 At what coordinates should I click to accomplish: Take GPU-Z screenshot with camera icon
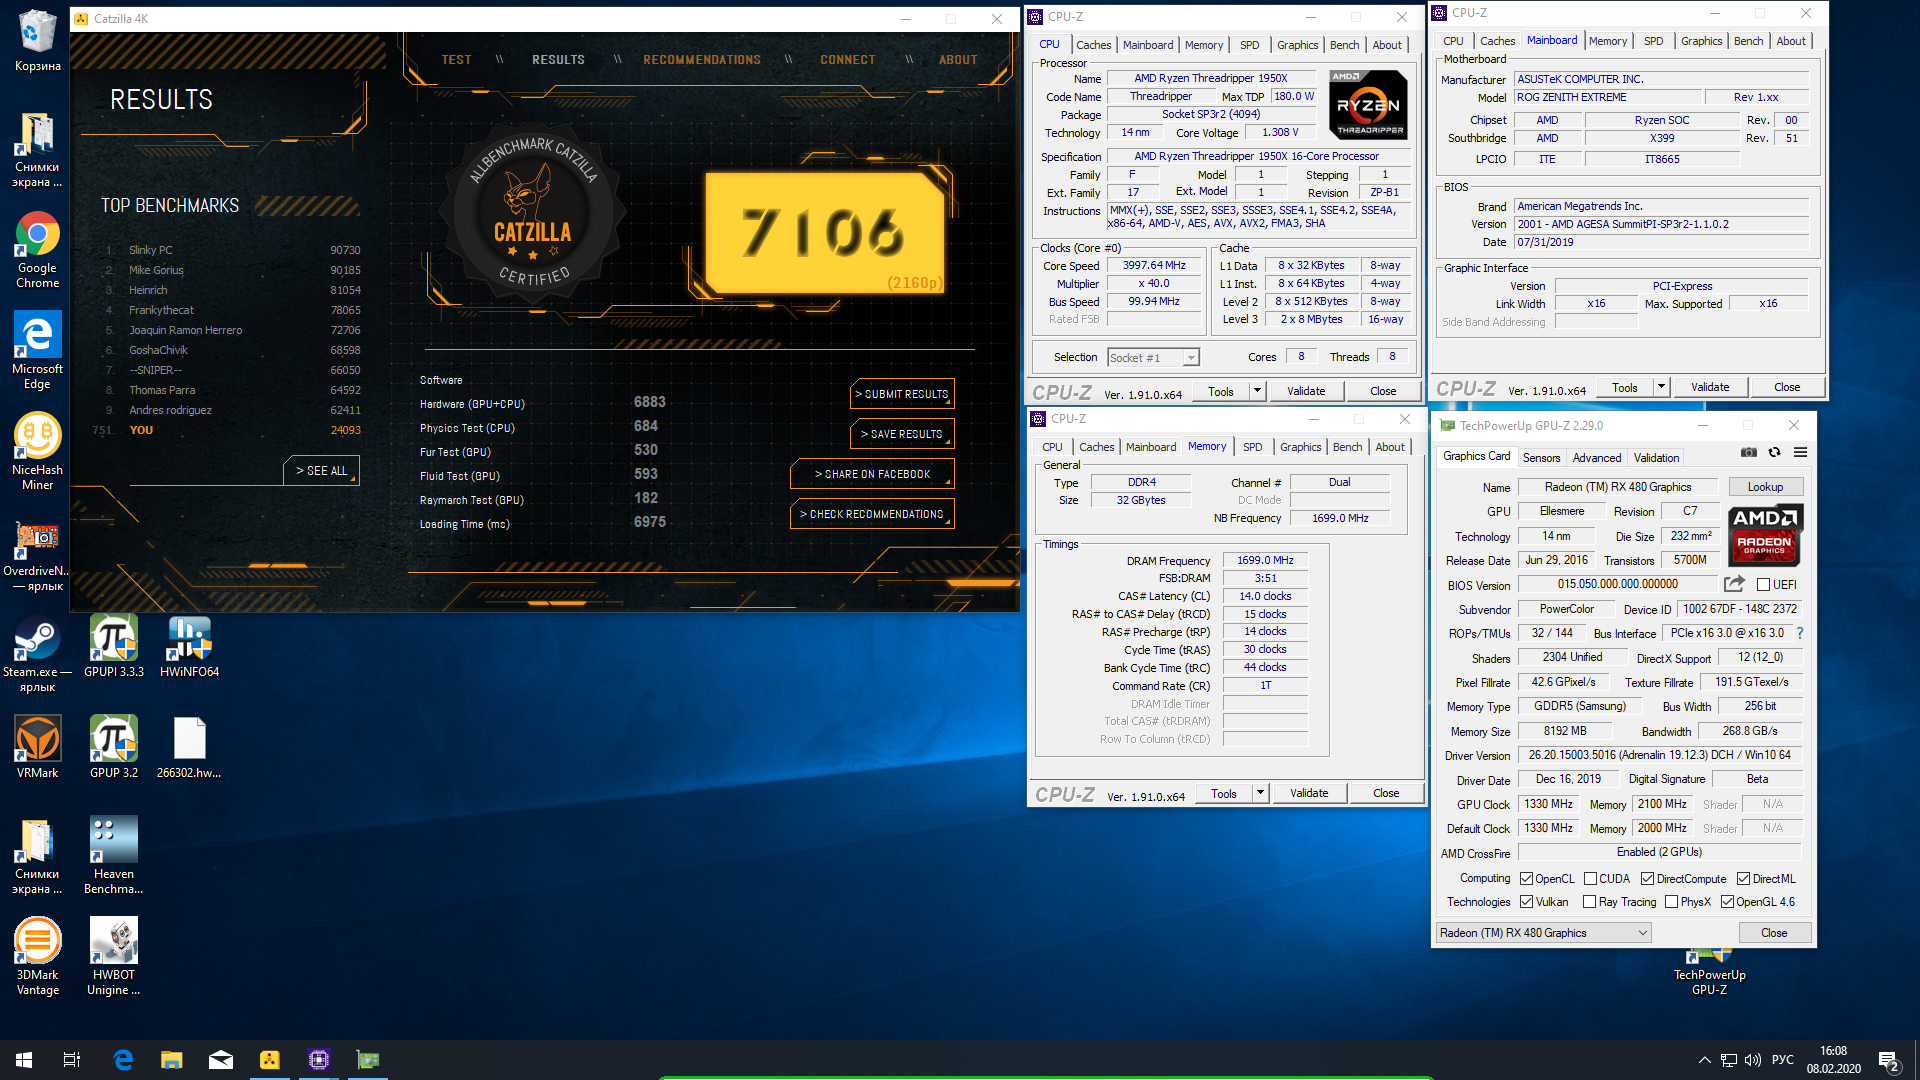[1748, 452]
